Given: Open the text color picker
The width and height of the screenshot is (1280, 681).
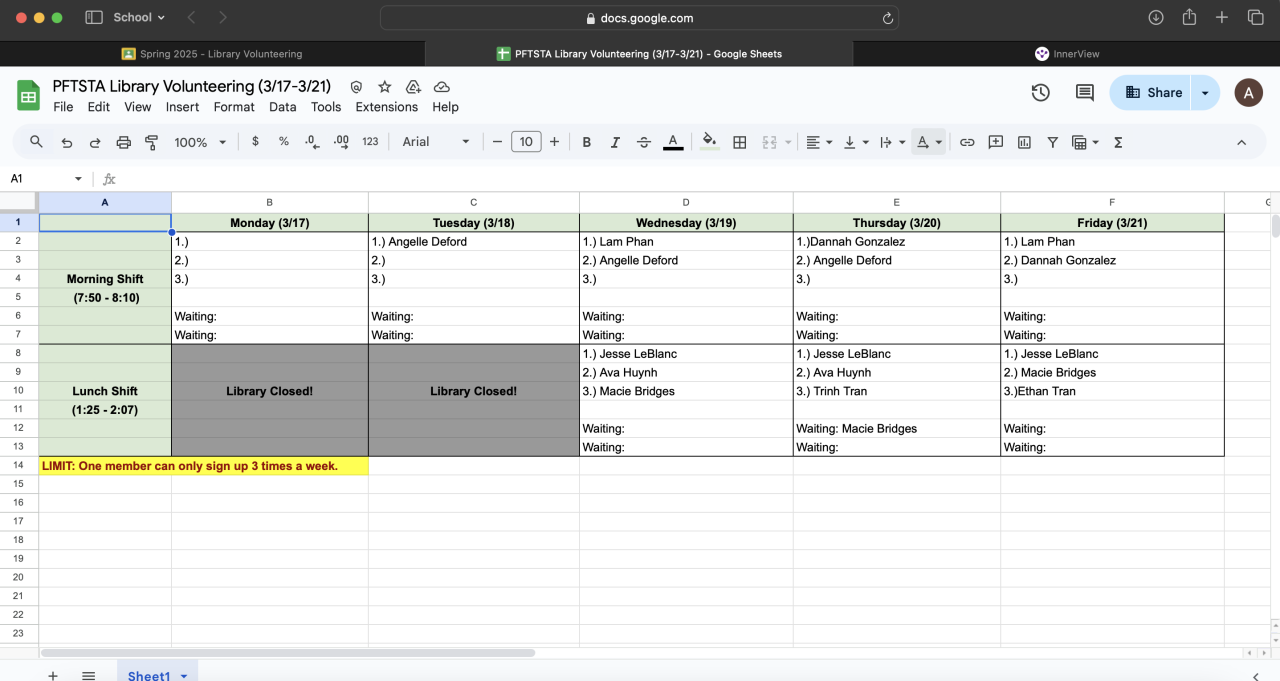Looking at the screenshot, I should pyautogui.click(x=673, y=142).
